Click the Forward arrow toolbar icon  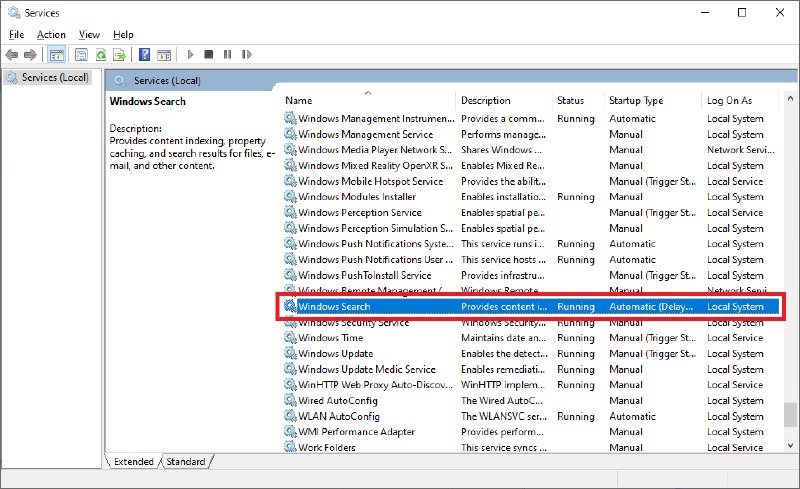pyautogui.click(x=30, y=54)
